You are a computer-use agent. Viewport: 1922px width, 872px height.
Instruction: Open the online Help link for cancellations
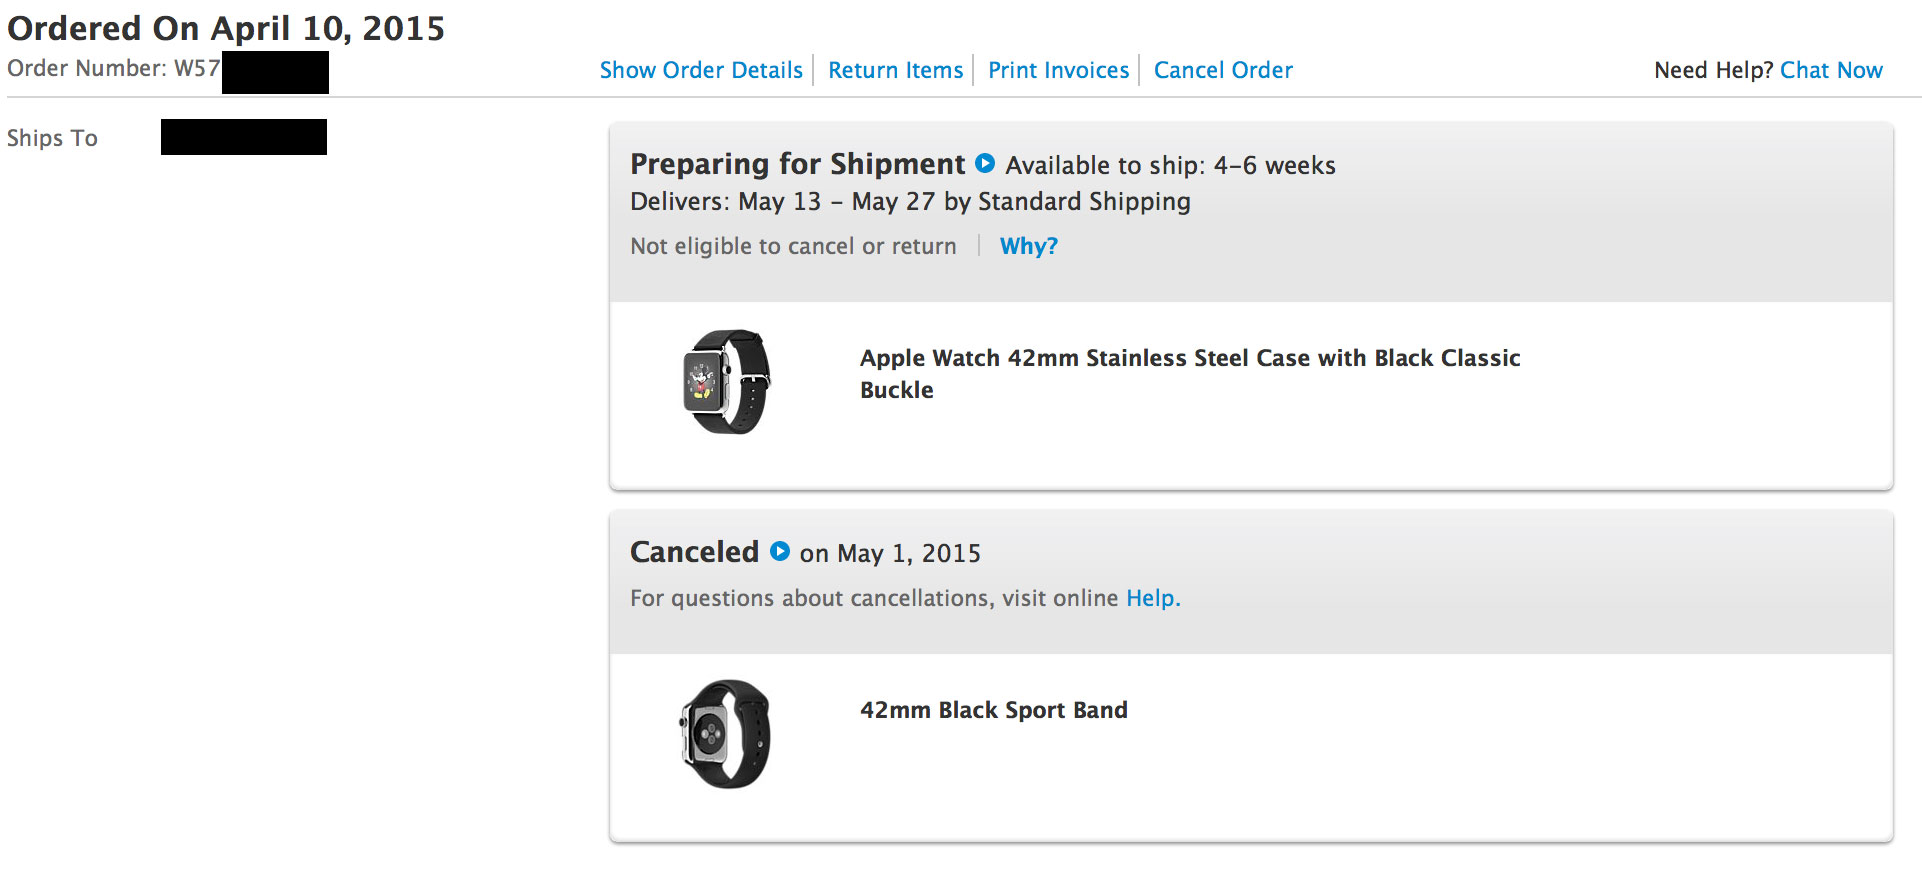[x=1152, y=598]
